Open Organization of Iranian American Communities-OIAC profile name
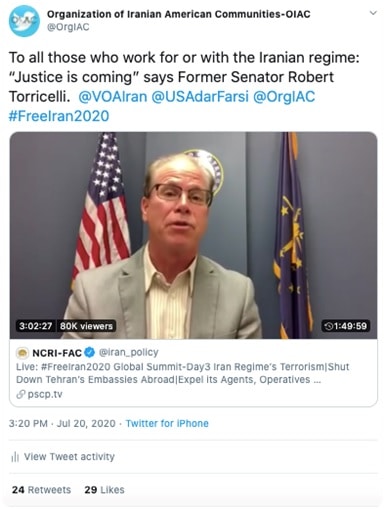The image size is (385, 509). tap(178, 14)
